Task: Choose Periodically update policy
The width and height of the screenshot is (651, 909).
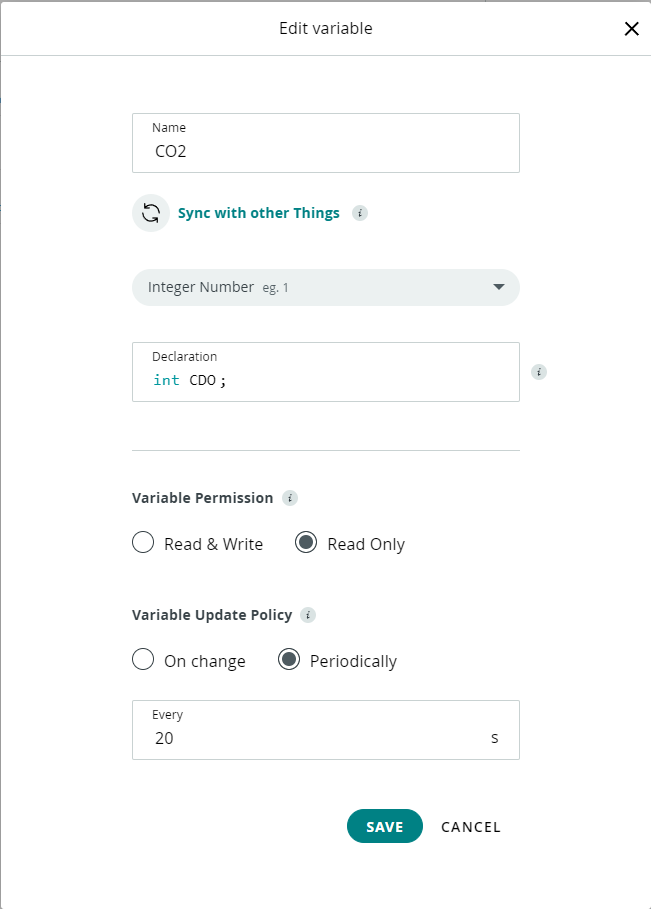Action: (289, 660)
